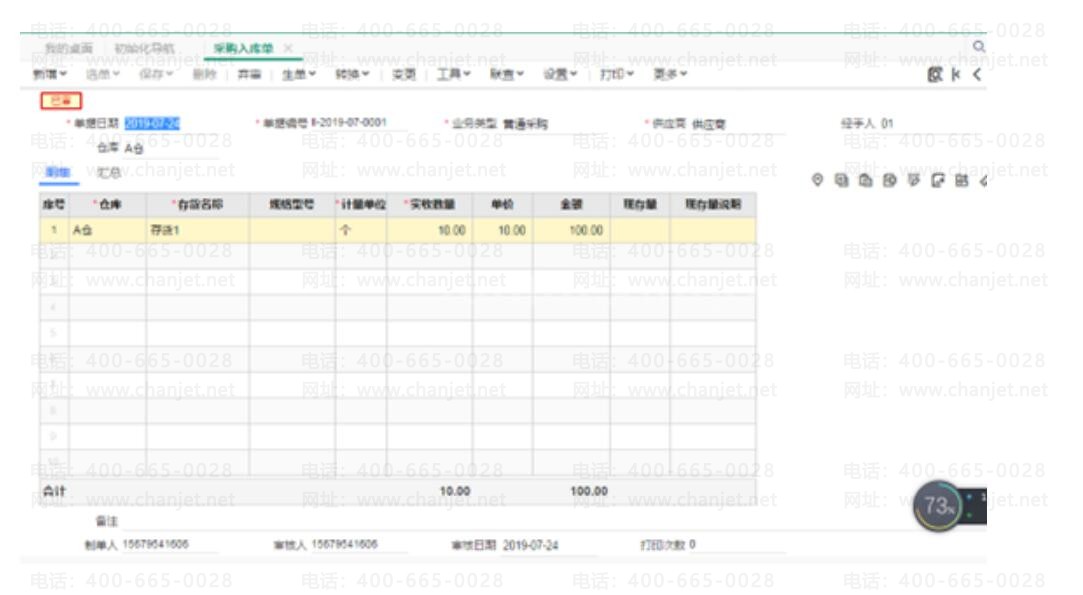
Task: Click the 现存量说明 column header
Action: pos(713,205)
